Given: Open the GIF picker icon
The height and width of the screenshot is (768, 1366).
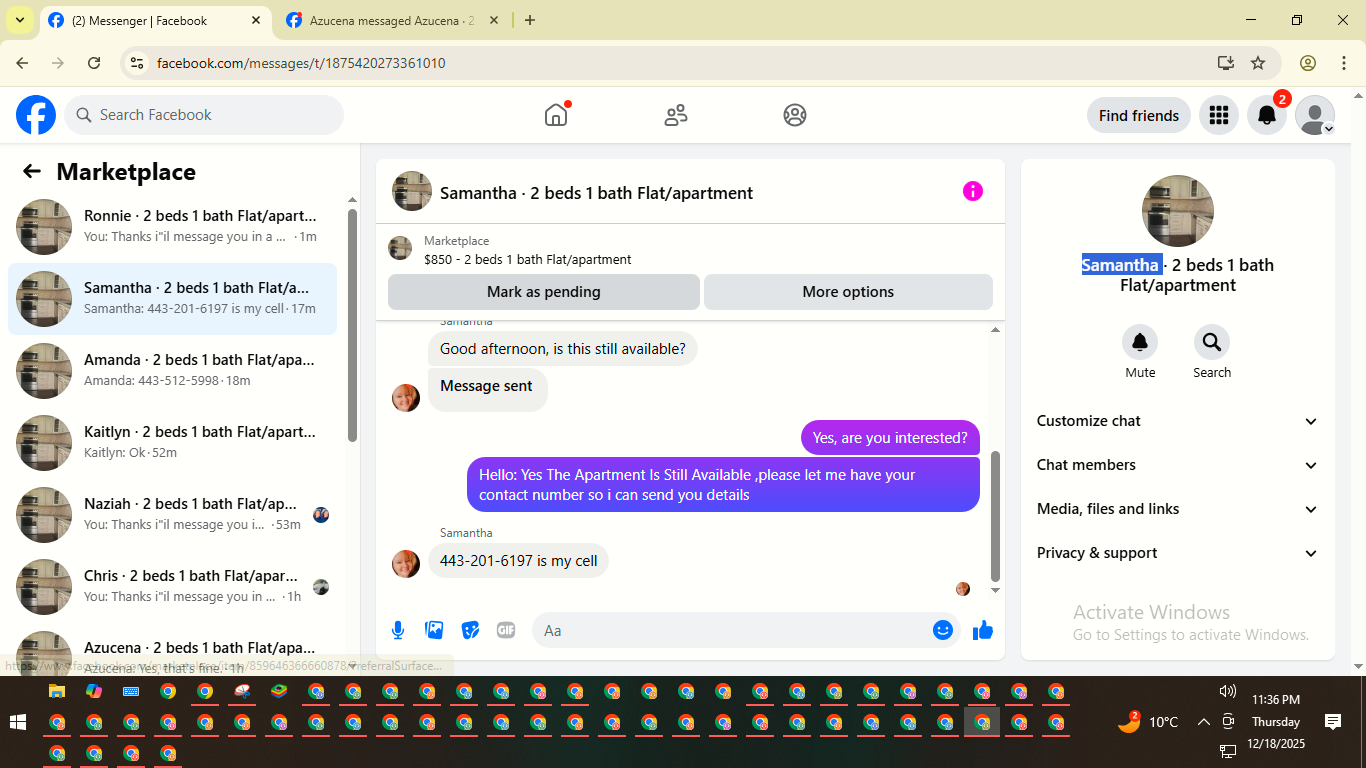Looking at the screenshot, I should (x=506, y=630).
